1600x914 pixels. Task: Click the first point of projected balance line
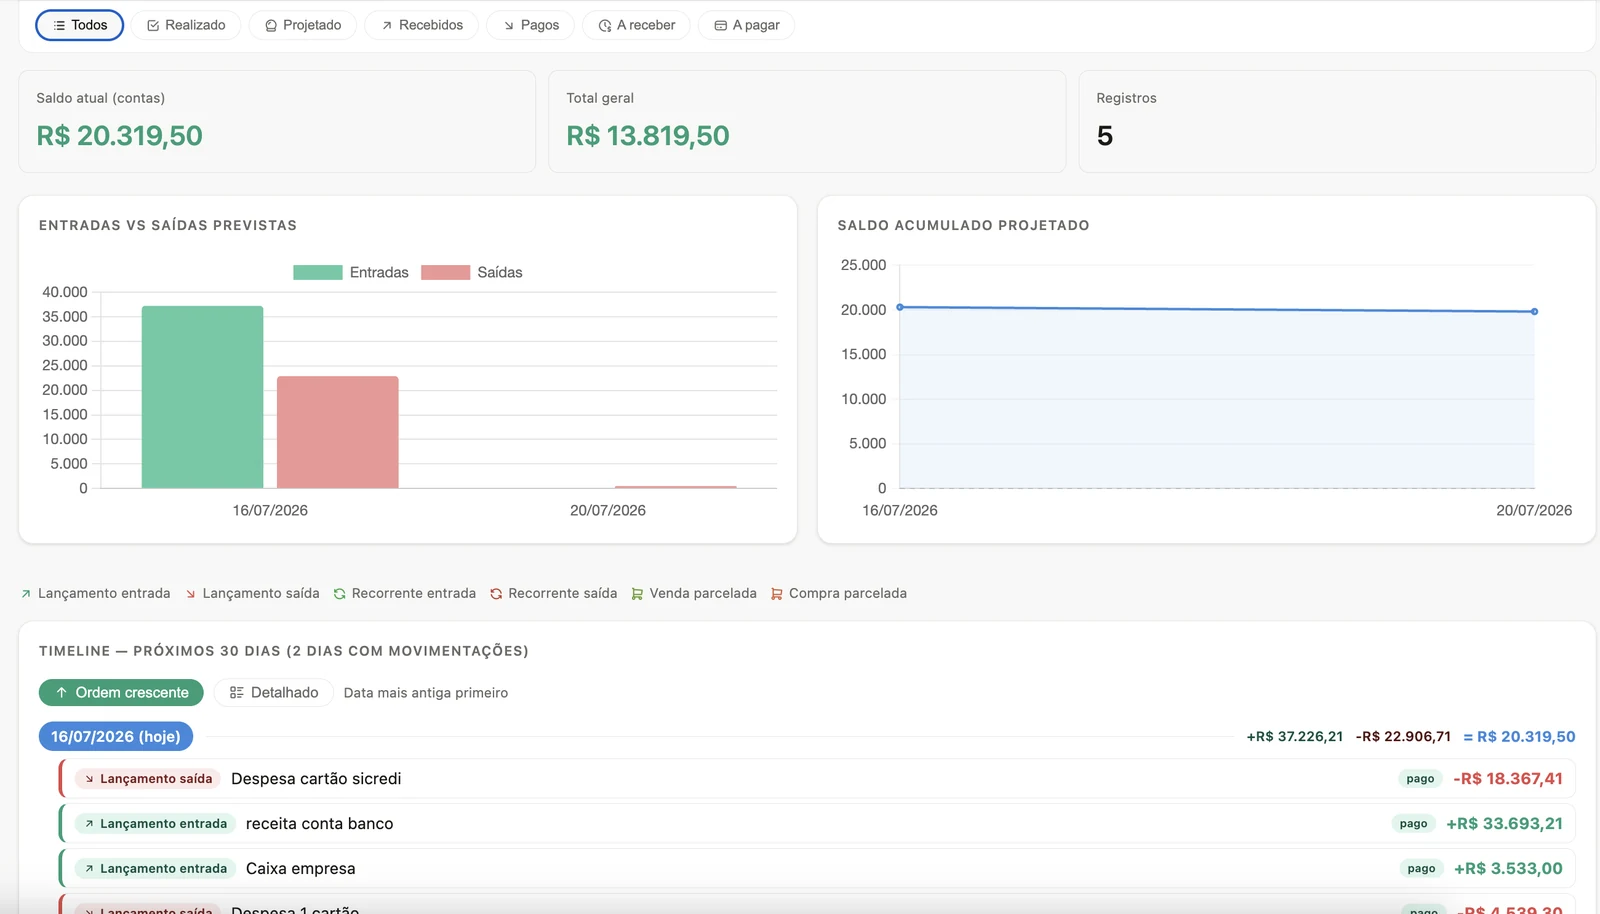[x=900, y=307]
